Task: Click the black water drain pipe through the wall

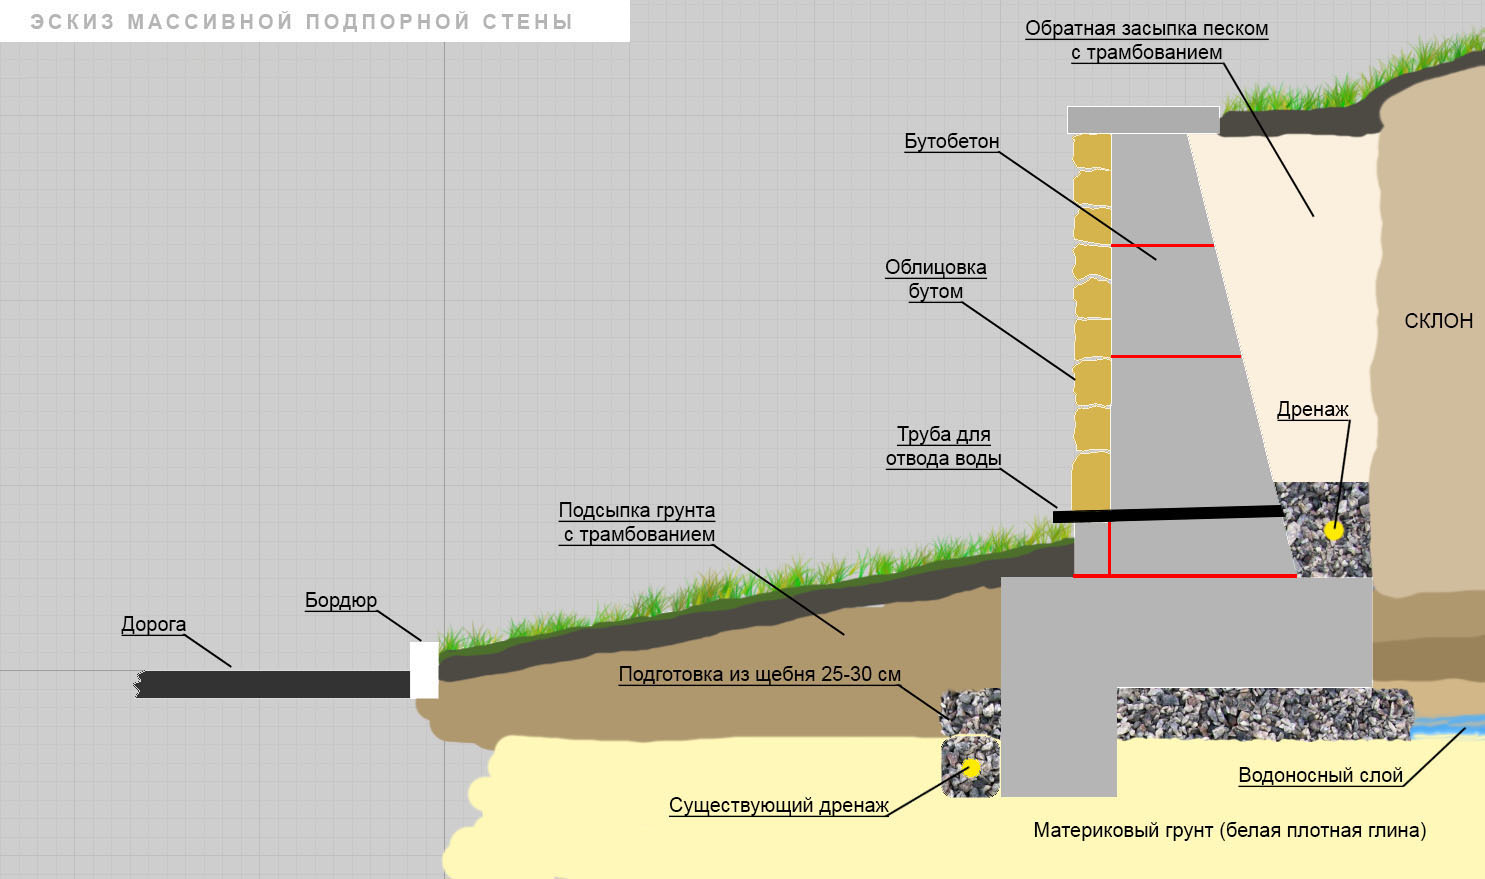Action: (x=1168, y=514)
